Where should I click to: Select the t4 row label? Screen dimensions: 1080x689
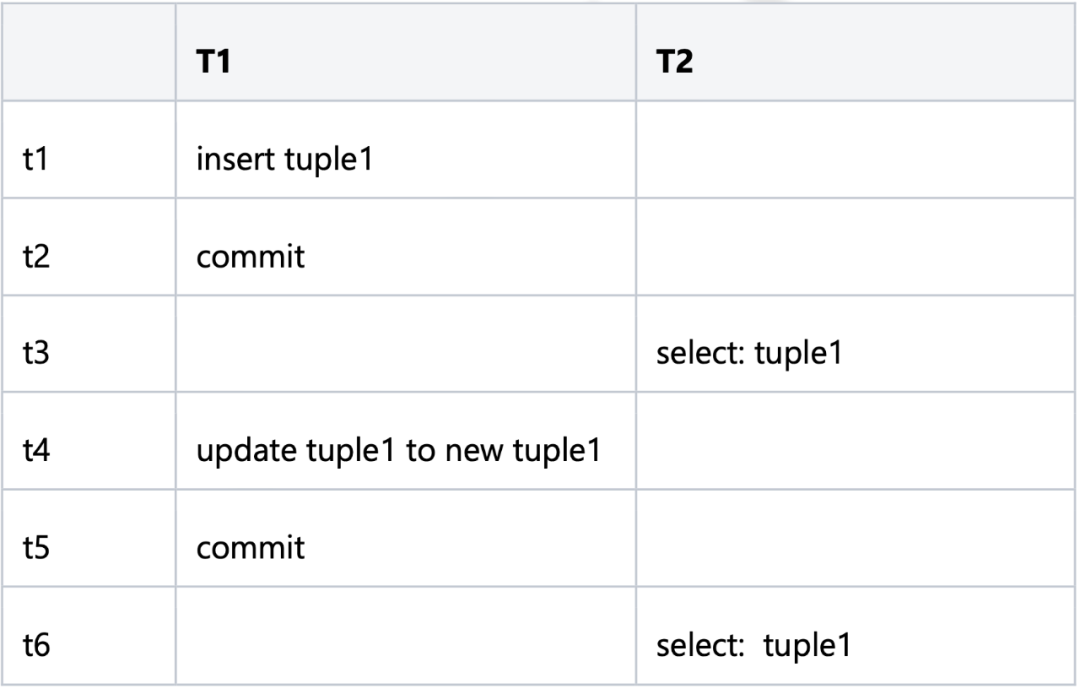pos(36,450)
